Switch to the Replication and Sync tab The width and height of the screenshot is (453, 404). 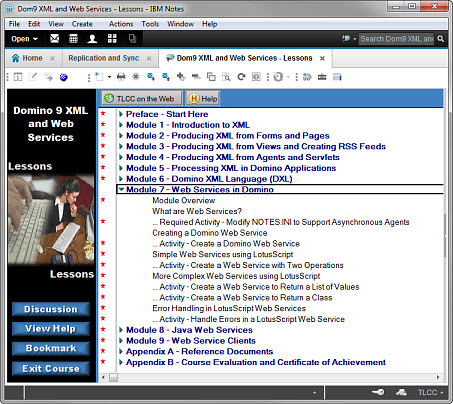click(104, 58)
